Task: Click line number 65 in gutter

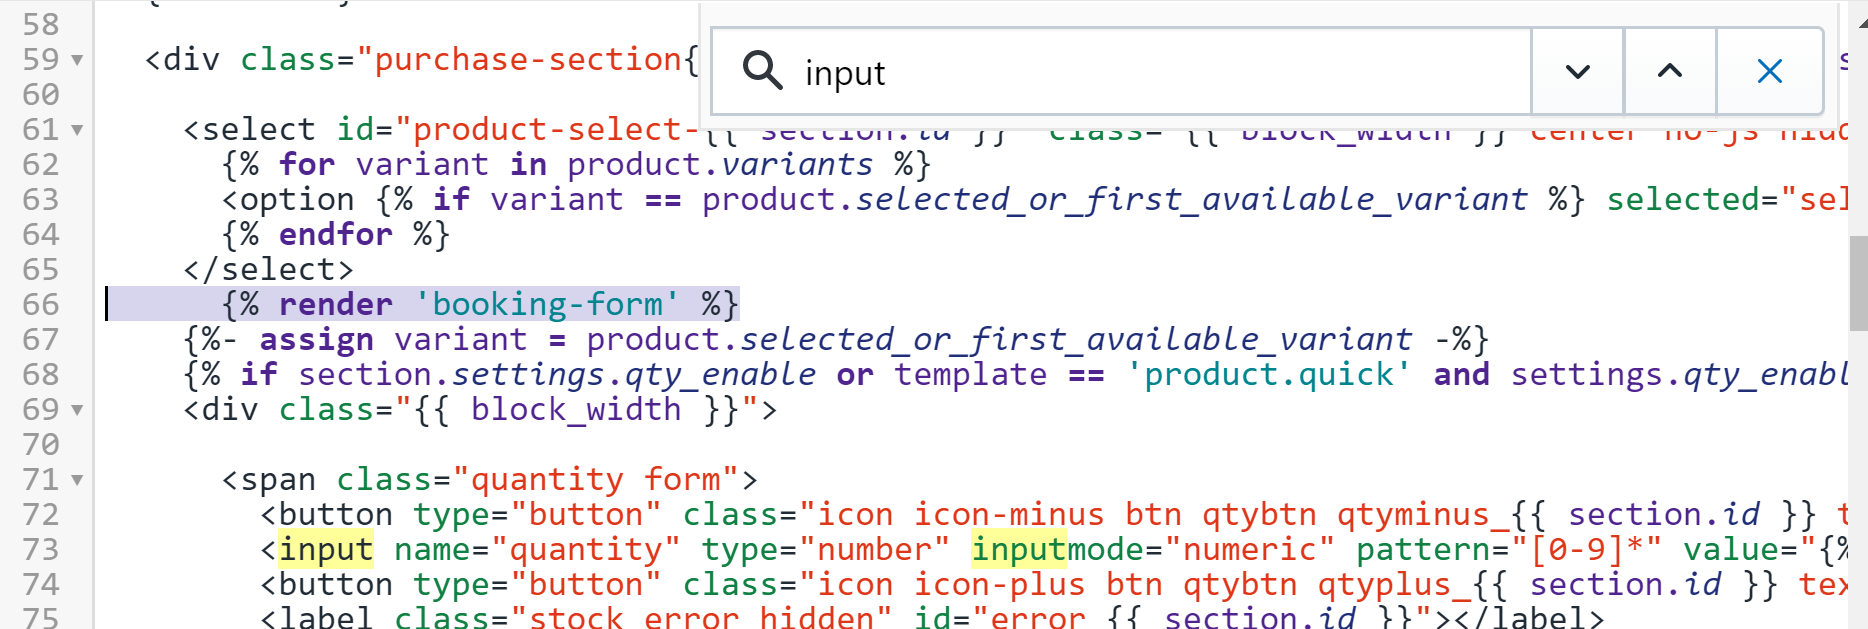Action: pyautogui.click(x=41, y=269)
